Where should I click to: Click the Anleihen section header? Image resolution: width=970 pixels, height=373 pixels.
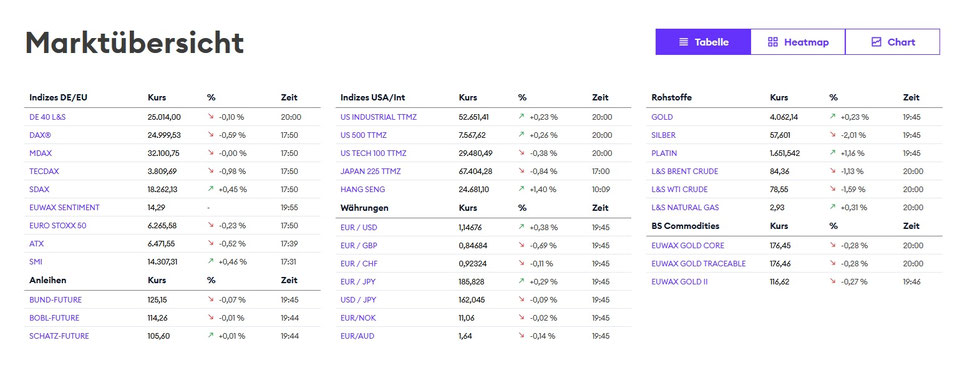(48, 281)
